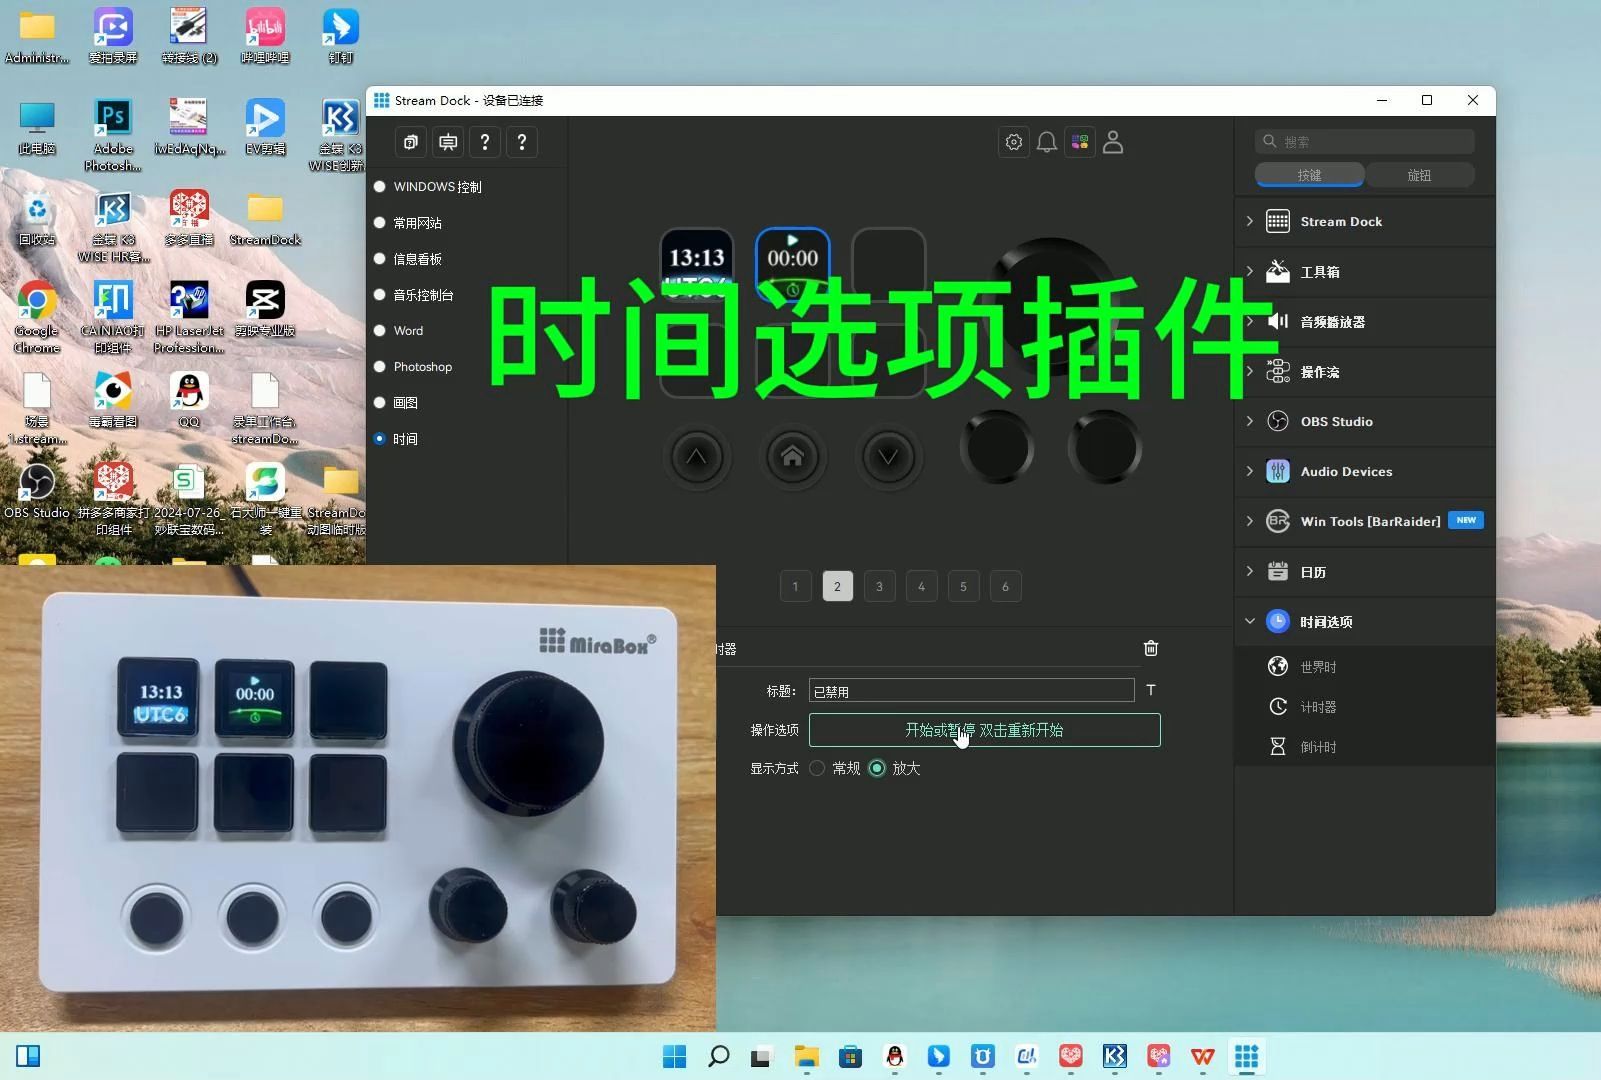
Task: Select the 倒计时 countdown hourglass icon
Action: pos(1278,746)
